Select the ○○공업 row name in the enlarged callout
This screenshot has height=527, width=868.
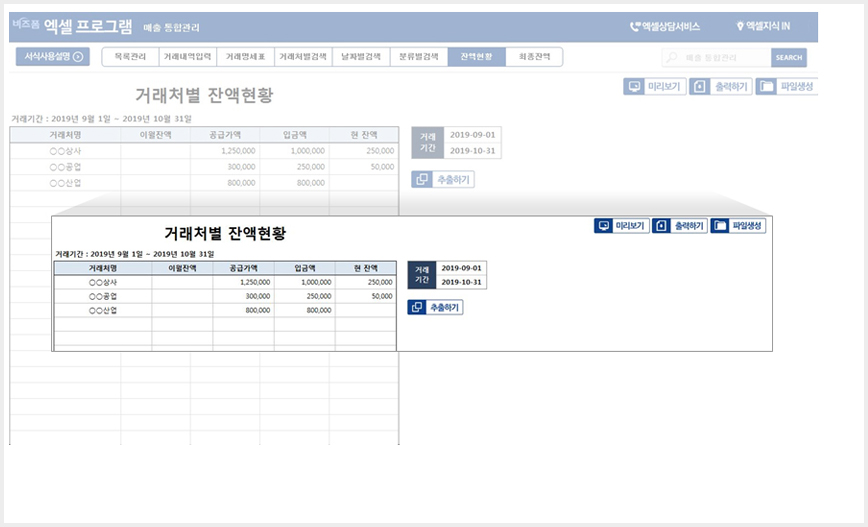tap(103, 296)
